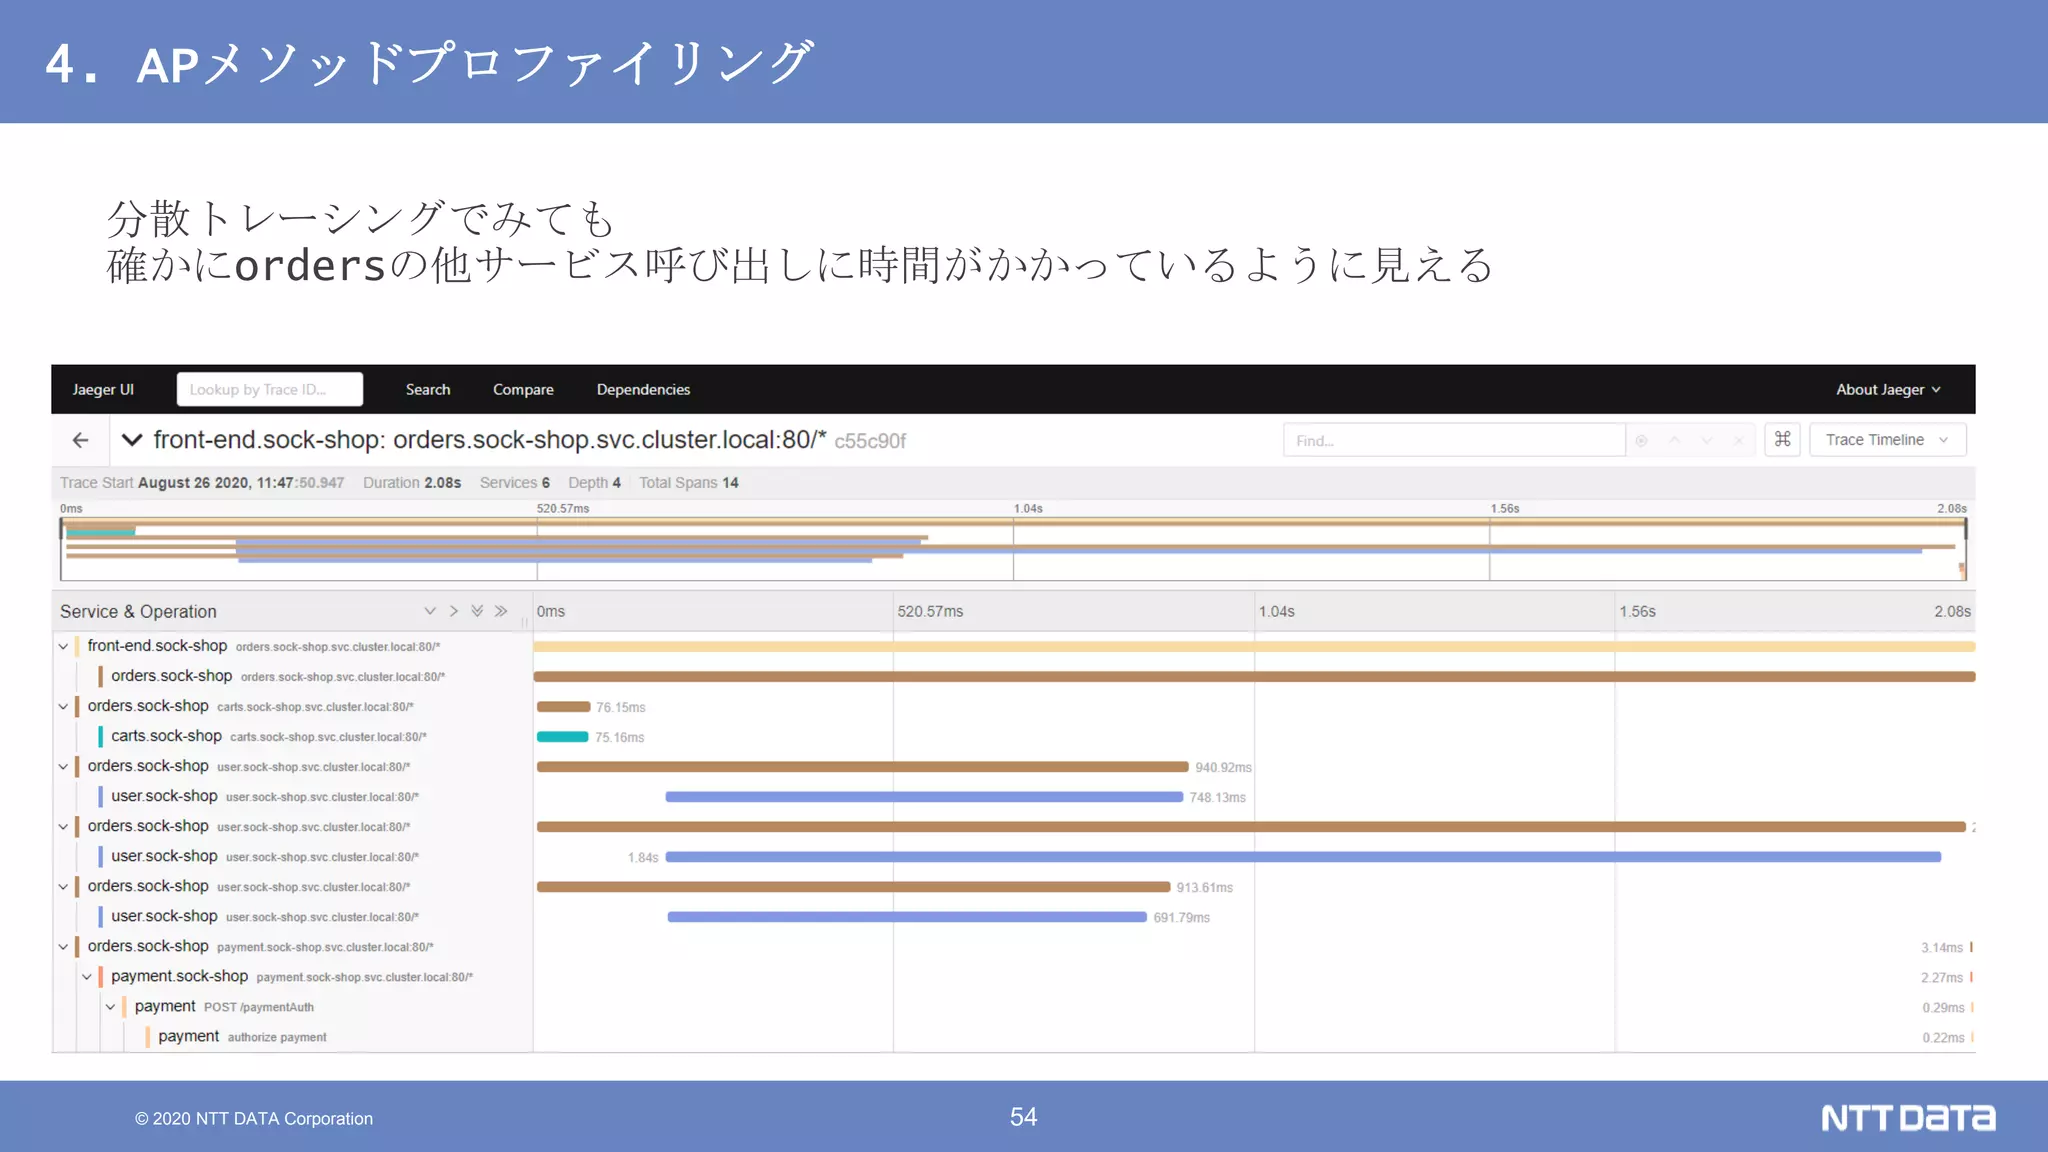Click the 913.61ms orders span bar
This screenshot has width=2048, height=1152.
853,887
